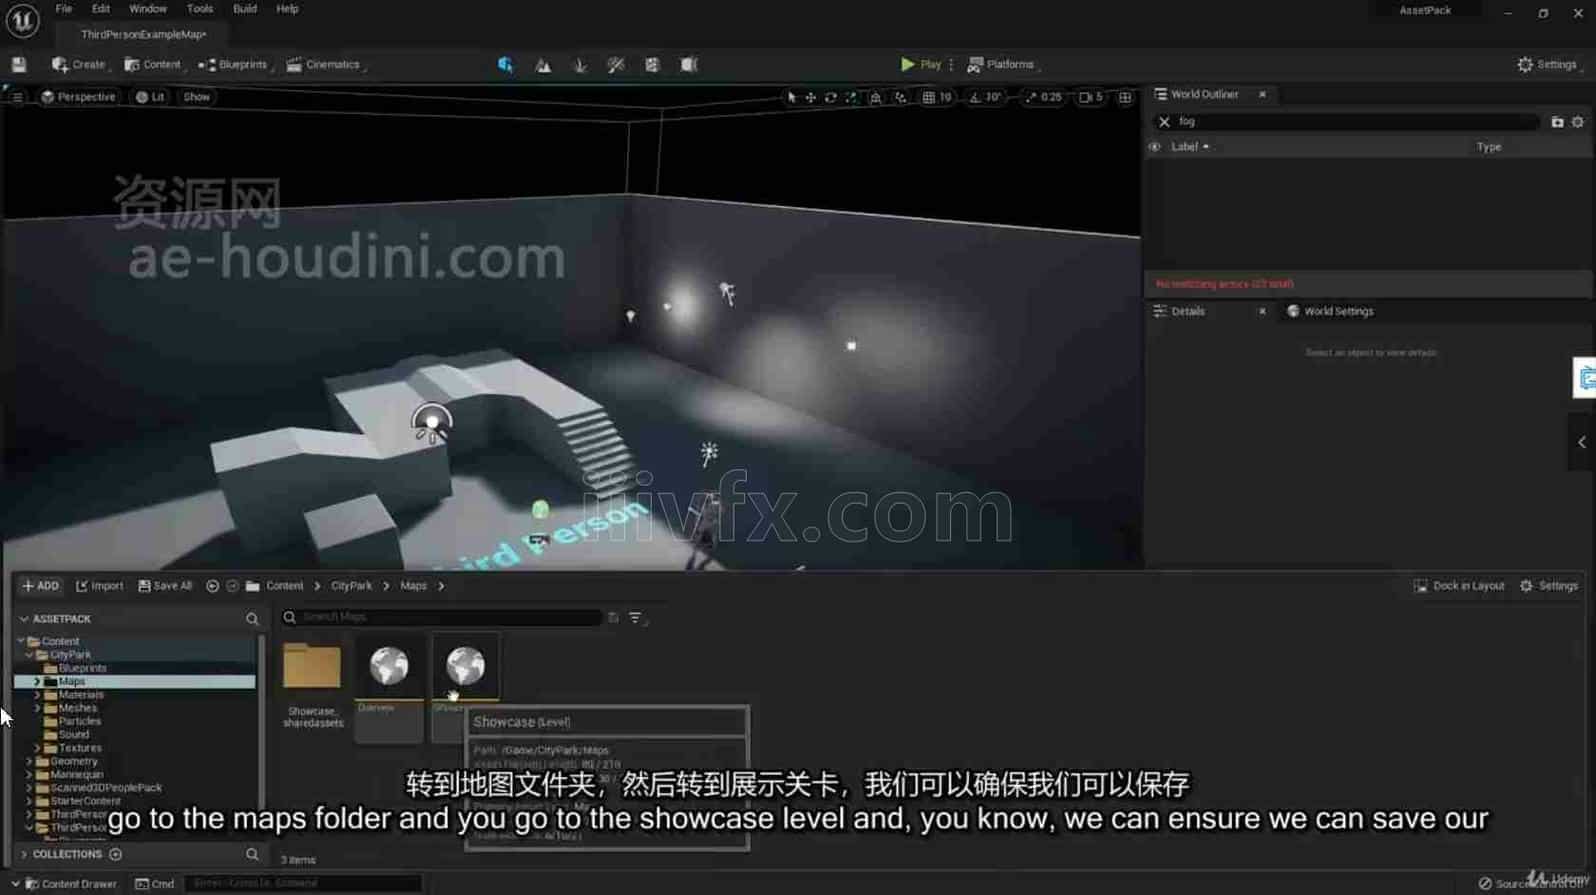The height and width of the screenshot is (895, 1596).
Task: Open the Help menu
Action: click(x=287, y=9)
